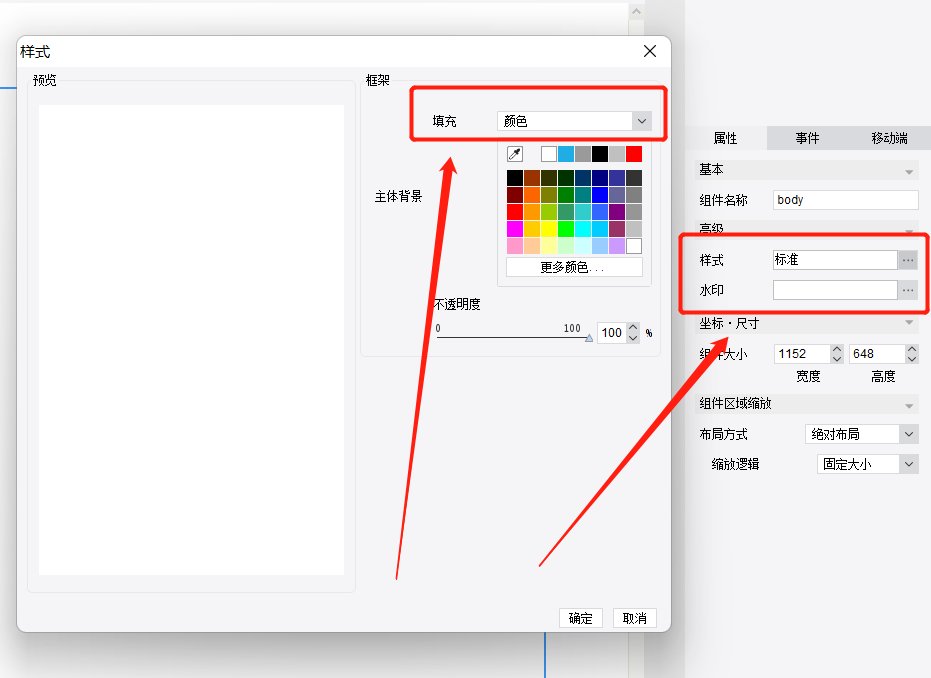The width and height of the screenshot is (931, 678).
Task: Collapse the 组件区域缩放 section
Action: click(909, 406)
